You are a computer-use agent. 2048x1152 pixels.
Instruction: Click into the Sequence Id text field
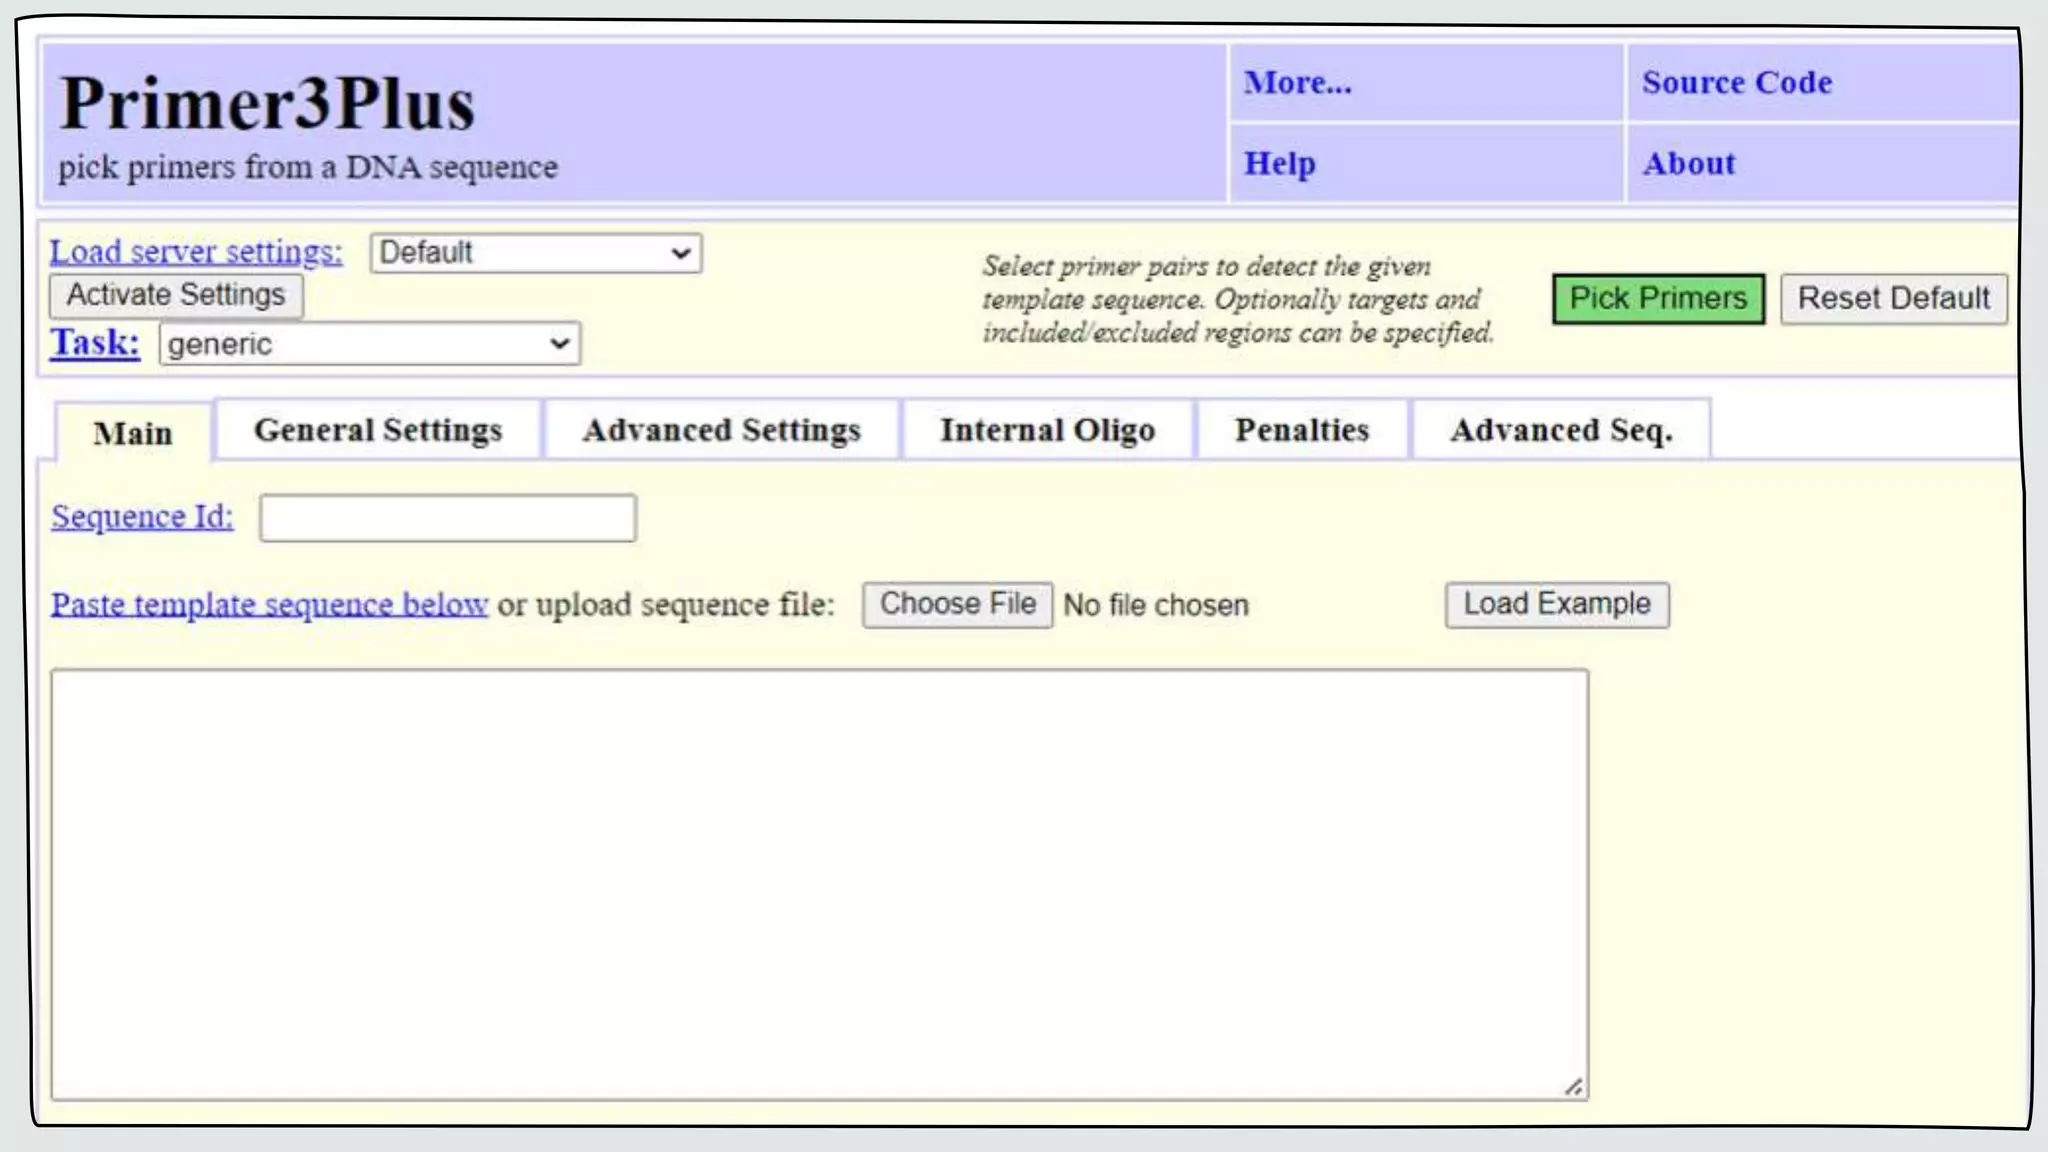tap(447, 518)
